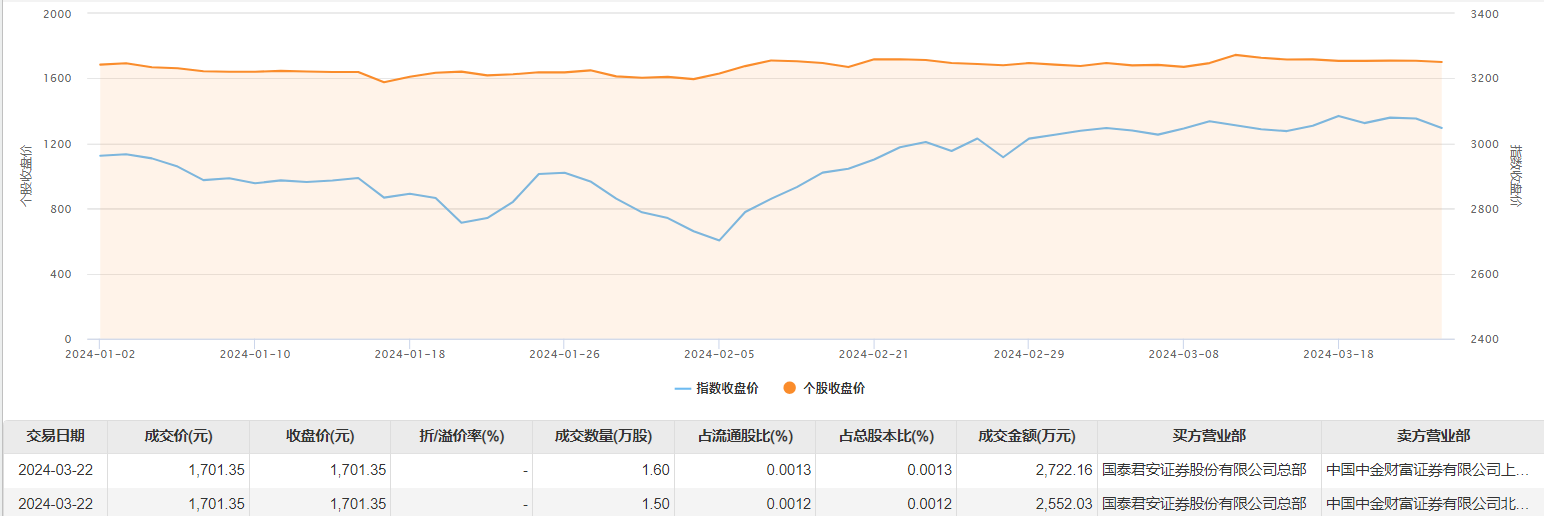Click the 2024-01-10 x-axis date label

point(254,353)
